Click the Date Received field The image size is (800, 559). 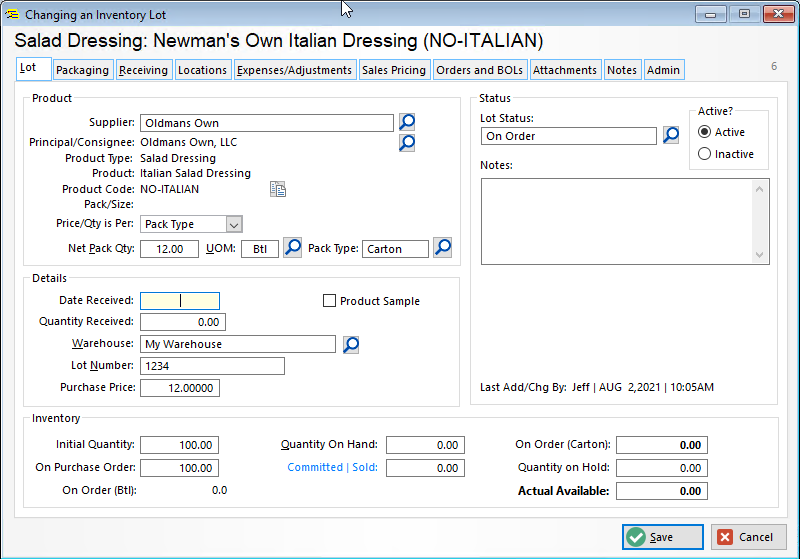pos(180,301)
